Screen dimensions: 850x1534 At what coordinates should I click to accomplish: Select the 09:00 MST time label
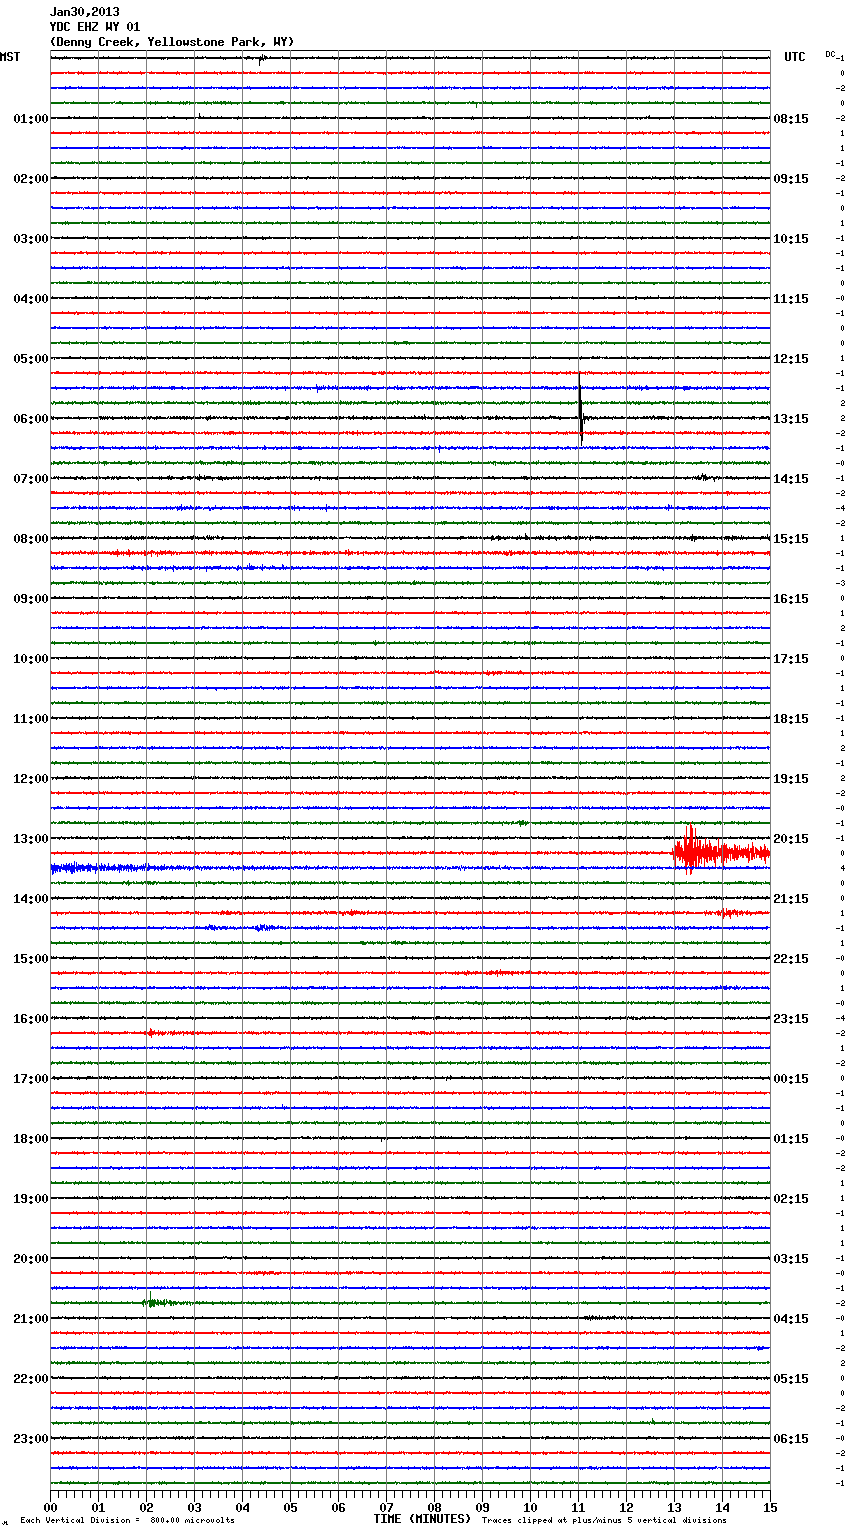coord(31,599)
